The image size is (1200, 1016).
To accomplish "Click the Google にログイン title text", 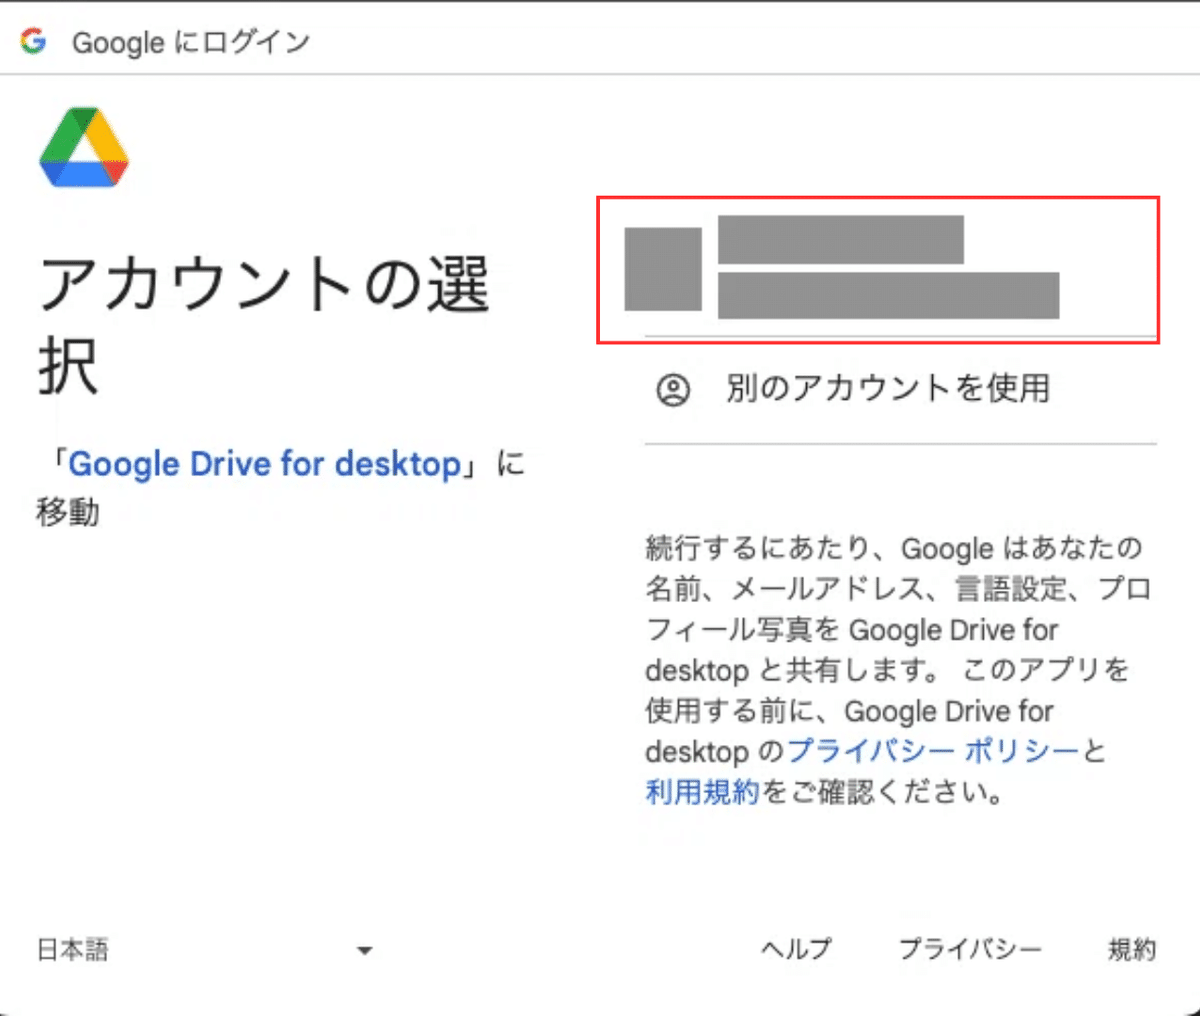I will tap(191, 42).
